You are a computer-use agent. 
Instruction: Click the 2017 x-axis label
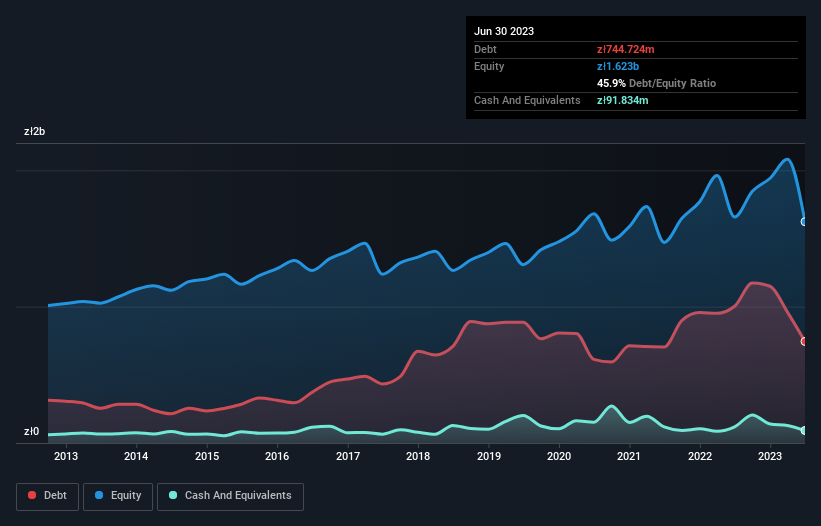(x=348, y=456)
